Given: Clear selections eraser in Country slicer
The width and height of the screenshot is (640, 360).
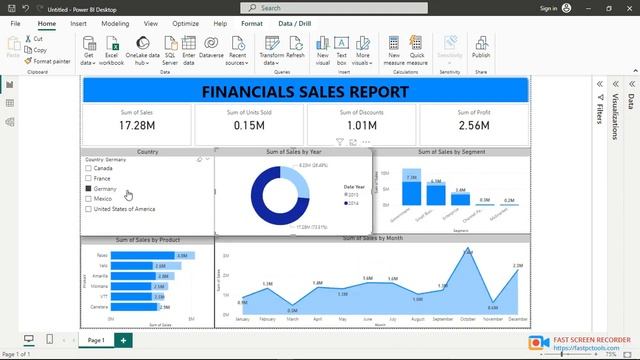Looking at the screenshot, I should (x=199, y=159).
